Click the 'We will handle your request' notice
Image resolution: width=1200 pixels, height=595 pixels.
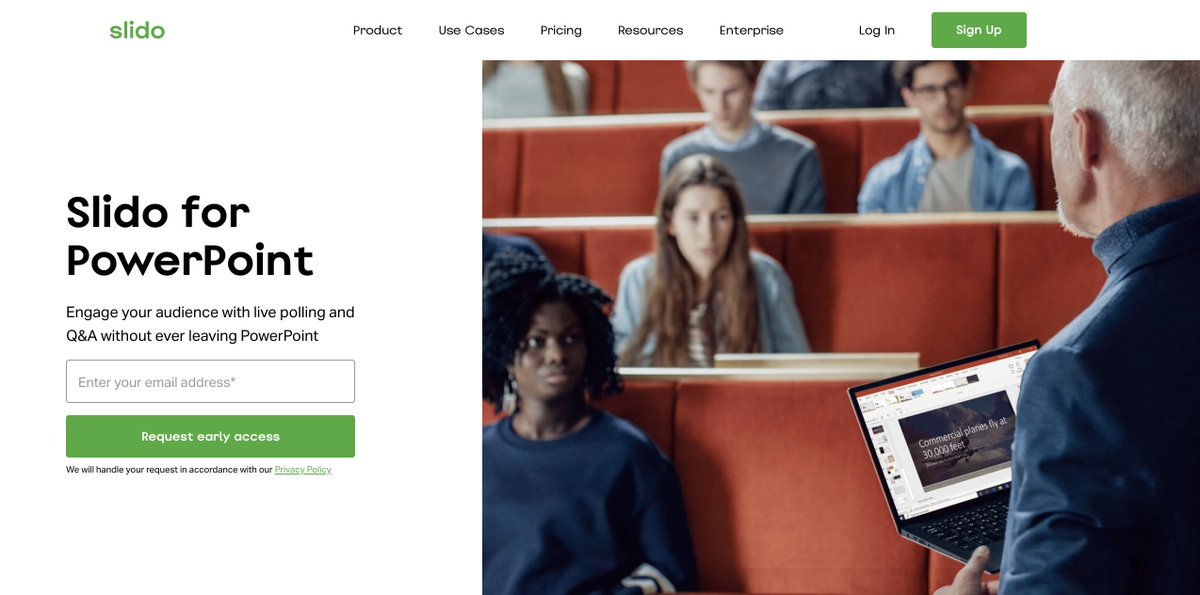[169, 469]
